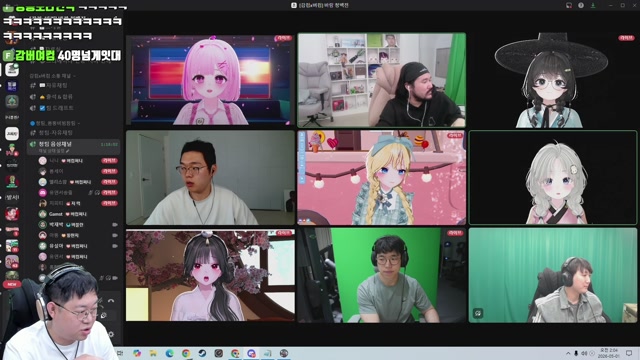Viewport: 640px width, 360px height.
Task: Open the taskbar clock and date
Action: tap(608, 353)
